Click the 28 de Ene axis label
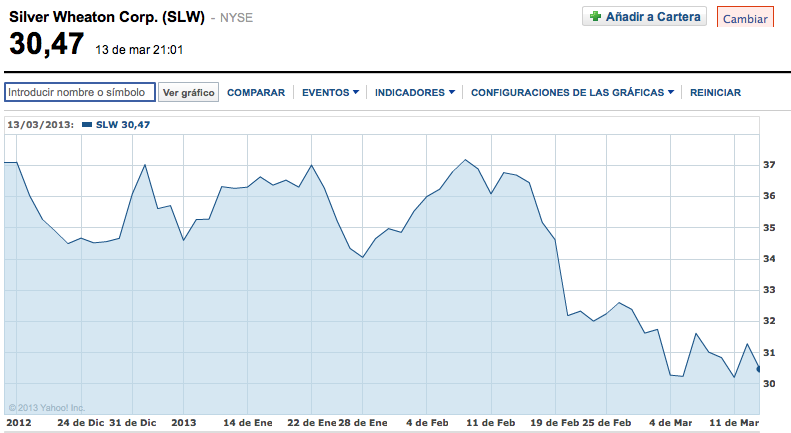Viewport: 791px width, 433px height. [363, 423]
